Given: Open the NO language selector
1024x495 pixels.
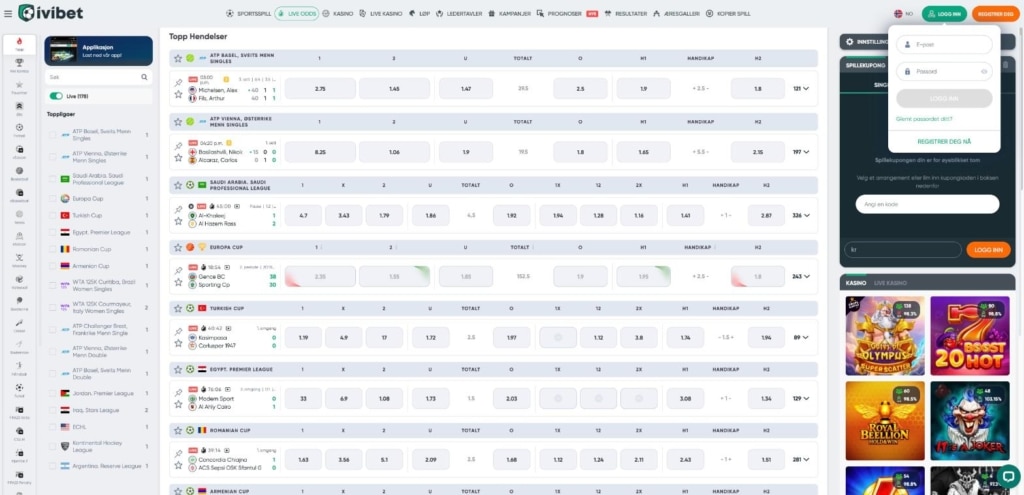Looking at the screenshot, I should coord(904,13).
